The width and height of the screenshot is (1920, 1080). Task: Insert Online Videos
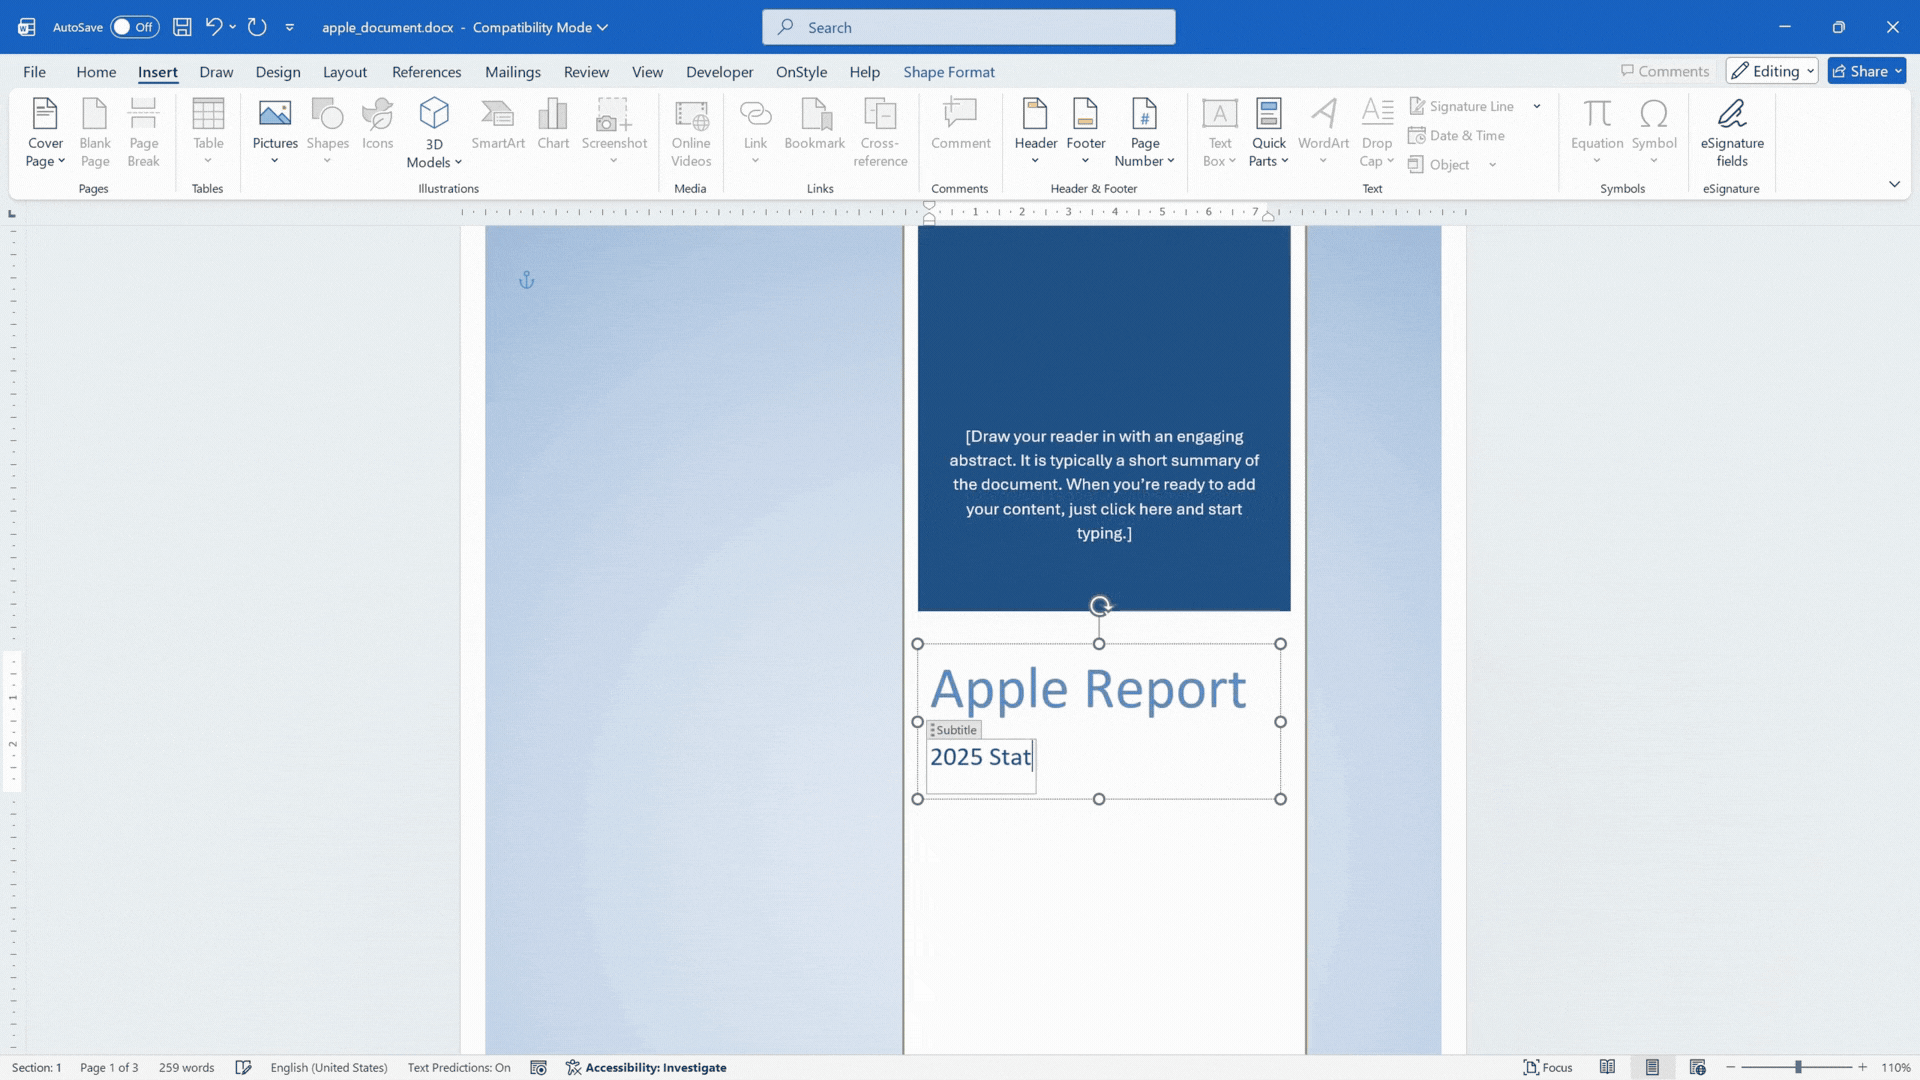(691, 133)
